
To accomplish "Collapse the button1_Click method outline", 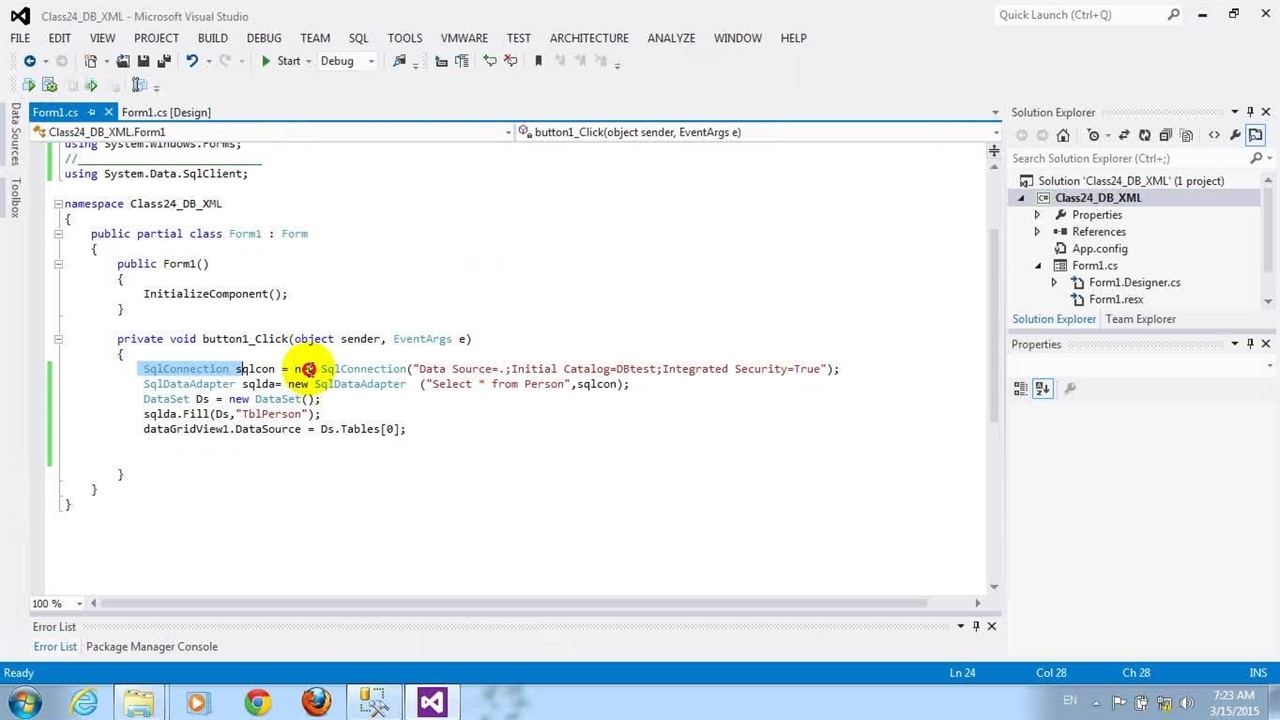I will tap(58, 339).
